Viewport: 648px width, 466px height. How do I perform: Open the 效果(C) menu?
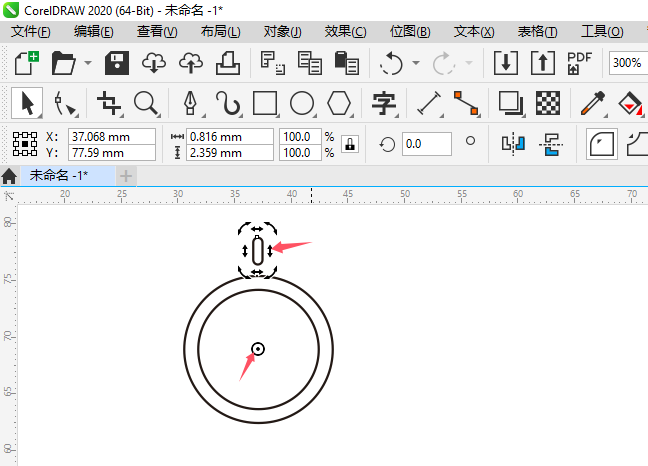click(x=345, y=32)
